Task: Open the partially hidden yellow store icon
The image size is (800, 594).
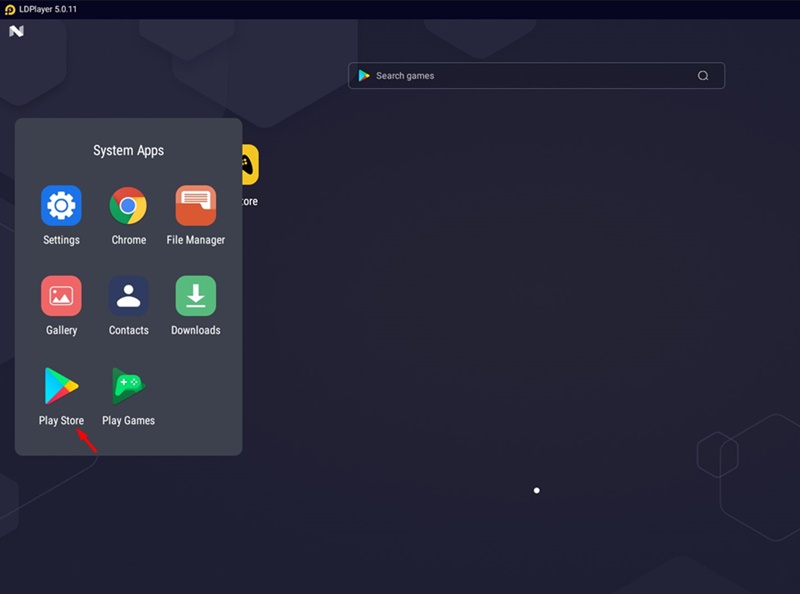Action: [x=249, y=165]
